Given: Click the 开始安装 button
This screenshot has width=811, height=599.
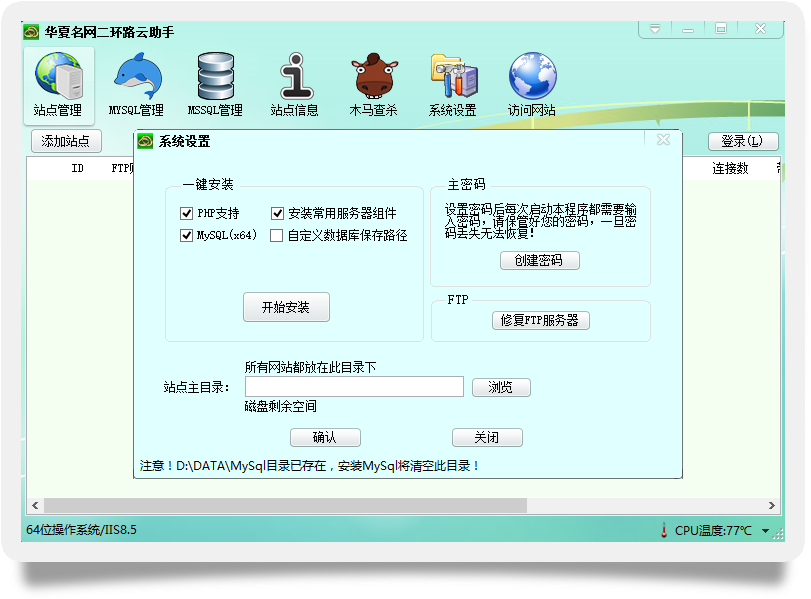Looking at the screenshot, I should pyautogui.click(x=286, y=307).
